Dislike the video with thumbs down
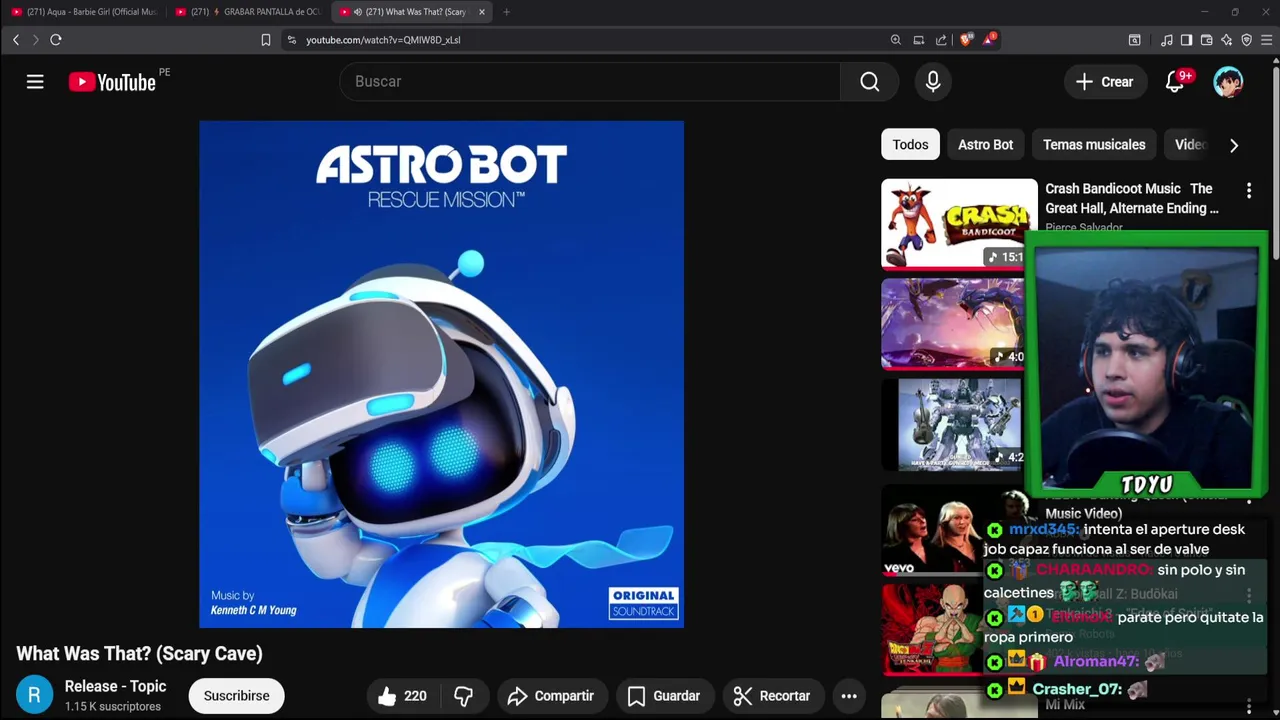The height and width of the screenshot is (720, 1280). click(464, 696)
